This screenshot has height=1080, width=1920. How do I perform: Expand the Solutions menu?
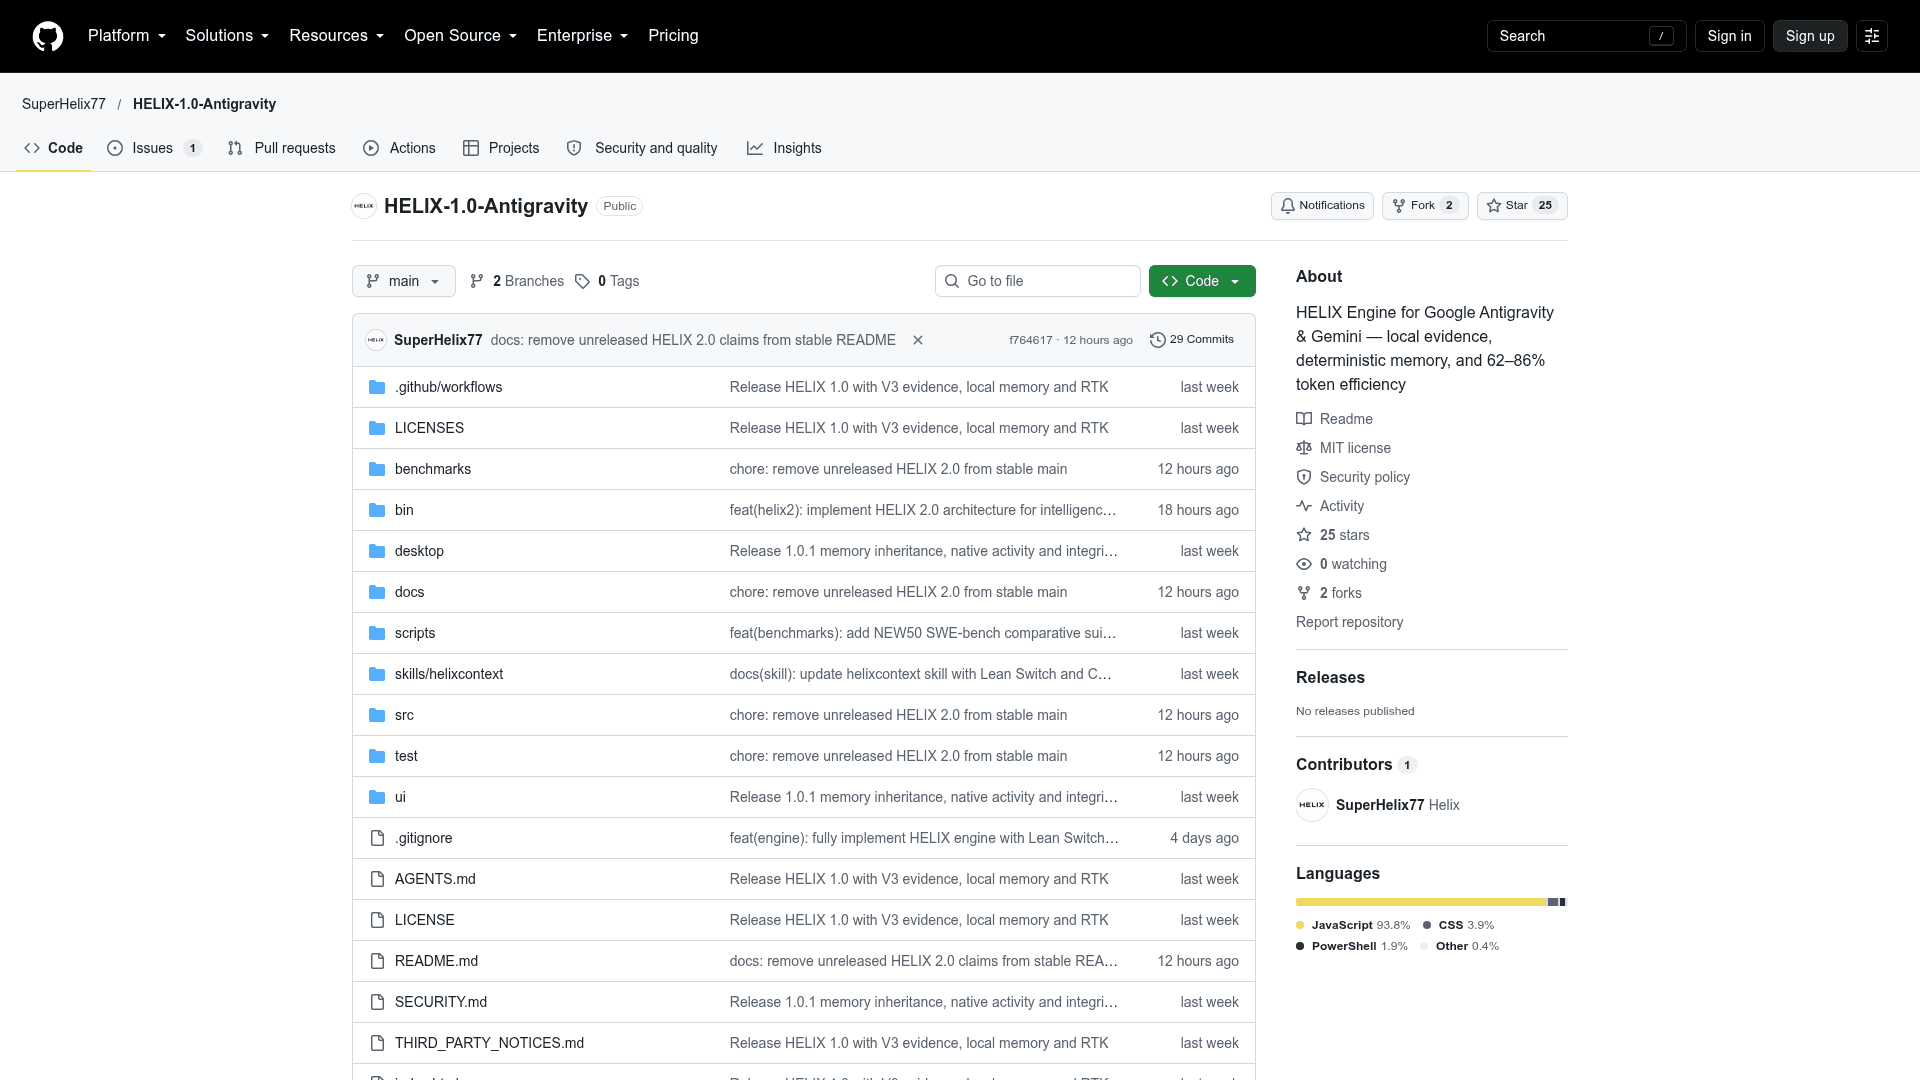(227, 36)
